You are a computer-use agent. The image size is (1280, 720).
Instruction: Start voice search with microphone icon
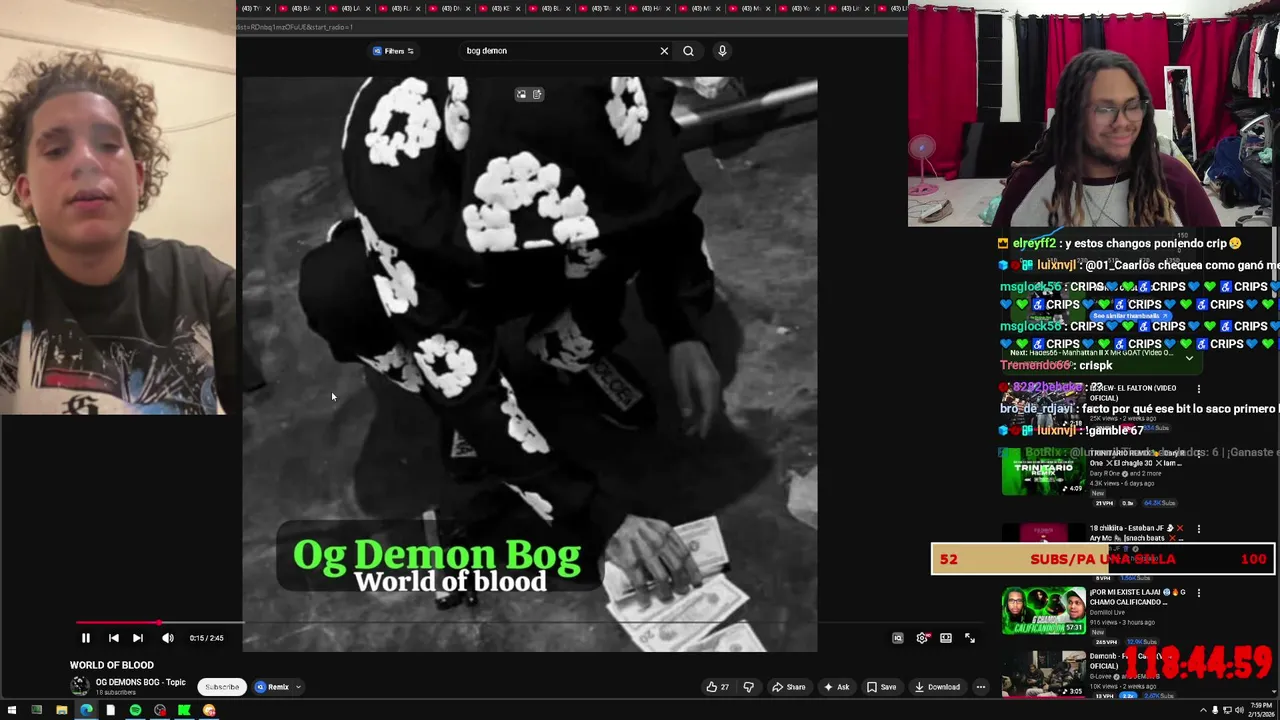click(722, 51)
